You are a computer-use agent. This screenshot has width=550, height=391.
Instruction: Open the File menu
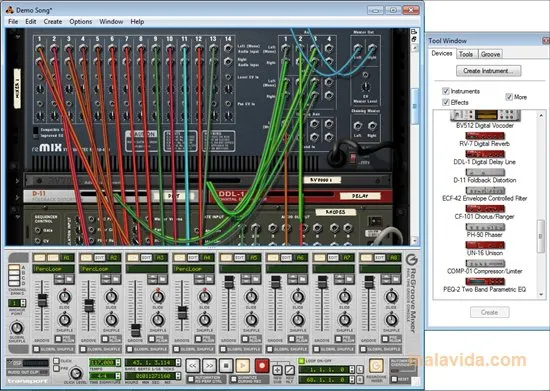click(x=13, y=22)
